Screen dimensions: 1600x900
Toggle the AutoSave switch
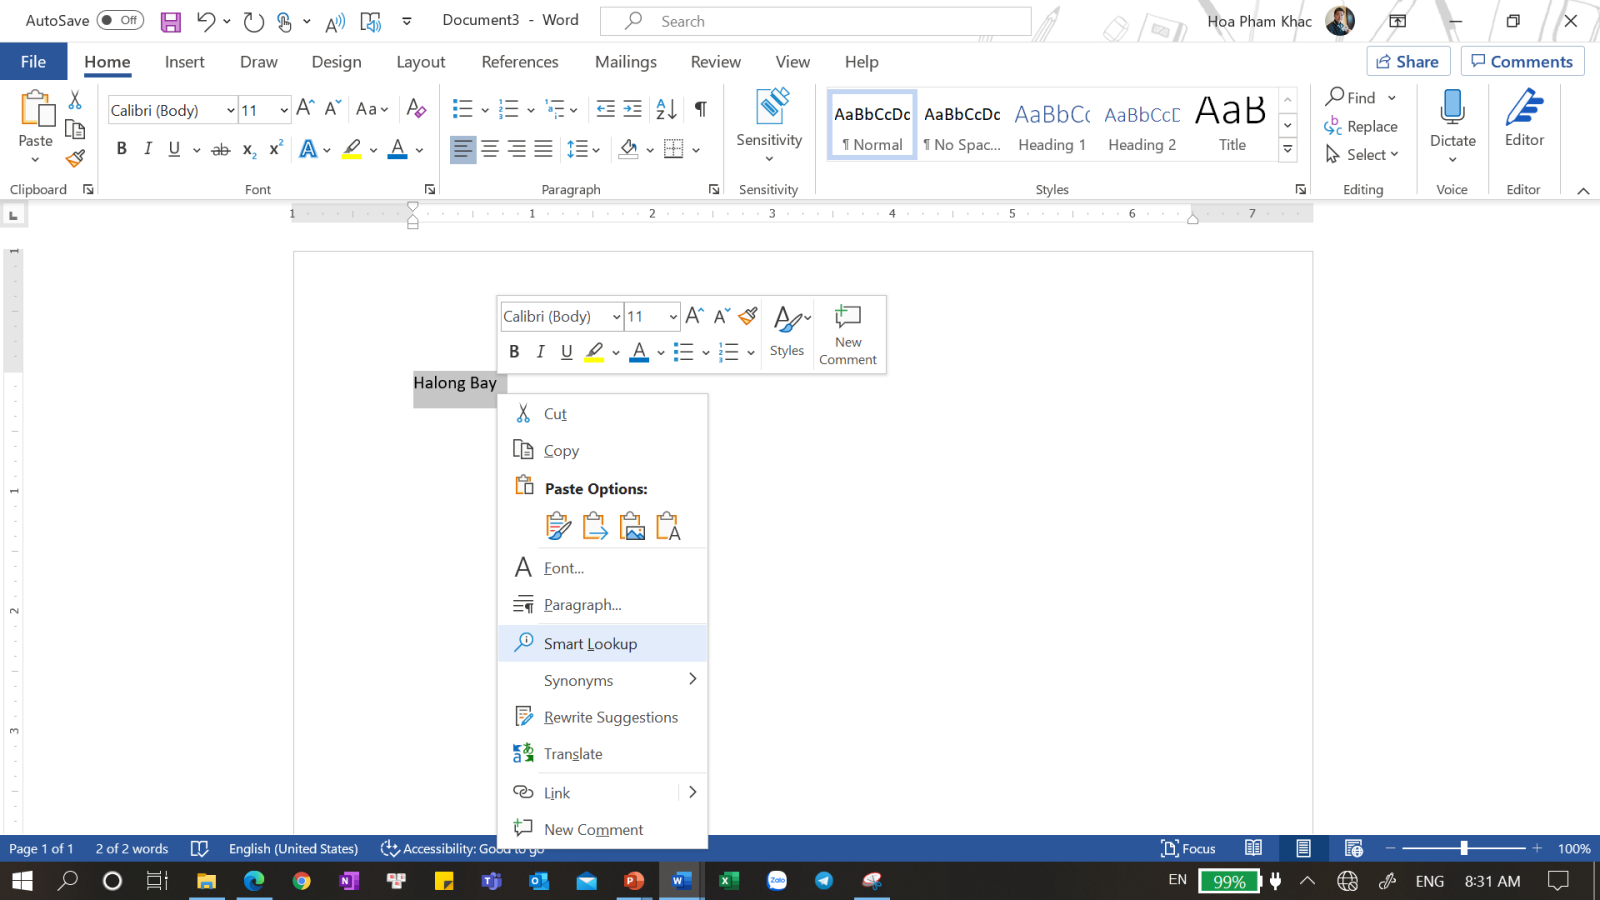pyautogui.click(x=120, y=20)
